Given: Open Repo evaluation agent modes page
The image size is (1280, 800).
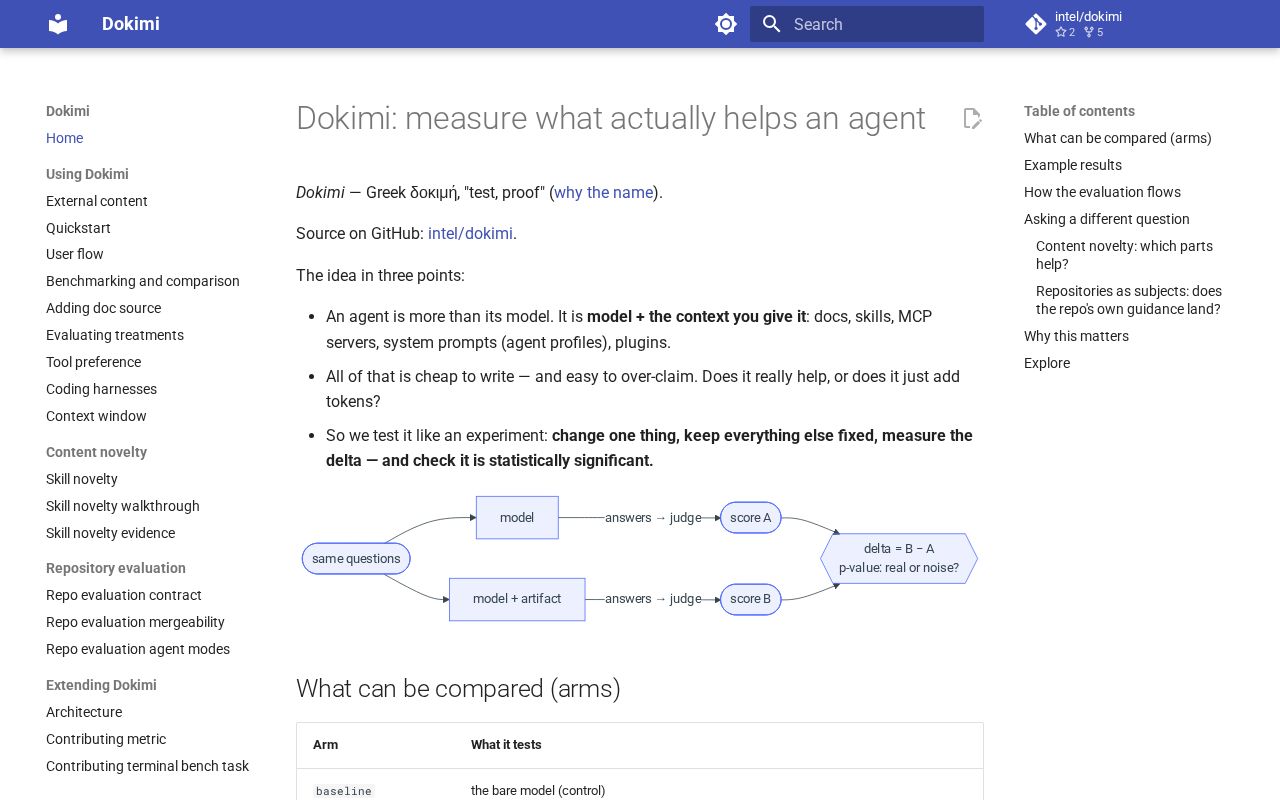Looking at the screenshot, I should tap(138, 649).
